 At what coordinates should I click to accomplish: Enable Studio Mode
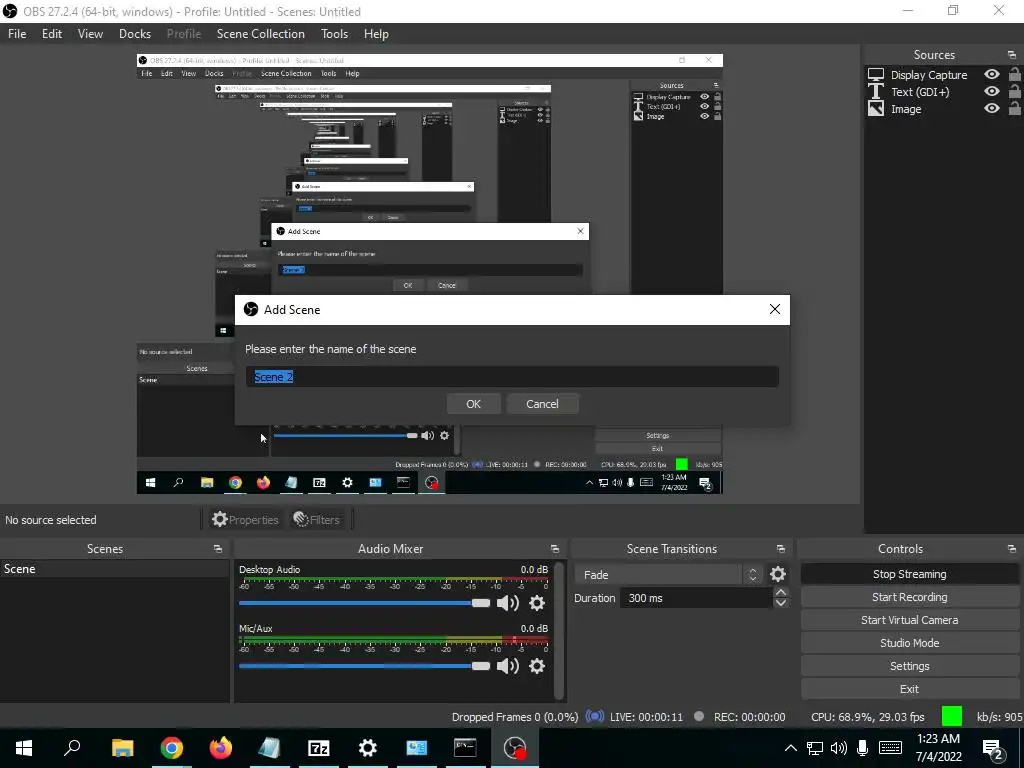pos(909,643)
